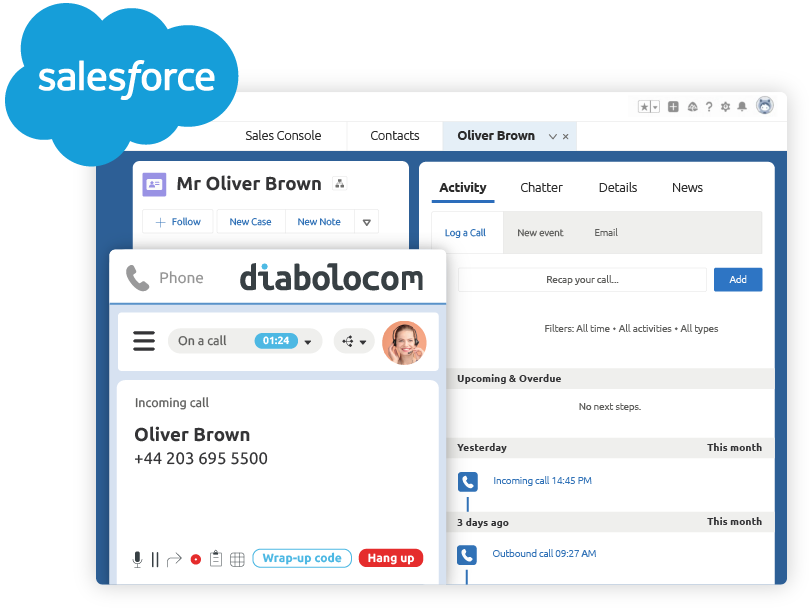Expand the Oliver Brown tab chevron menu

553,137
